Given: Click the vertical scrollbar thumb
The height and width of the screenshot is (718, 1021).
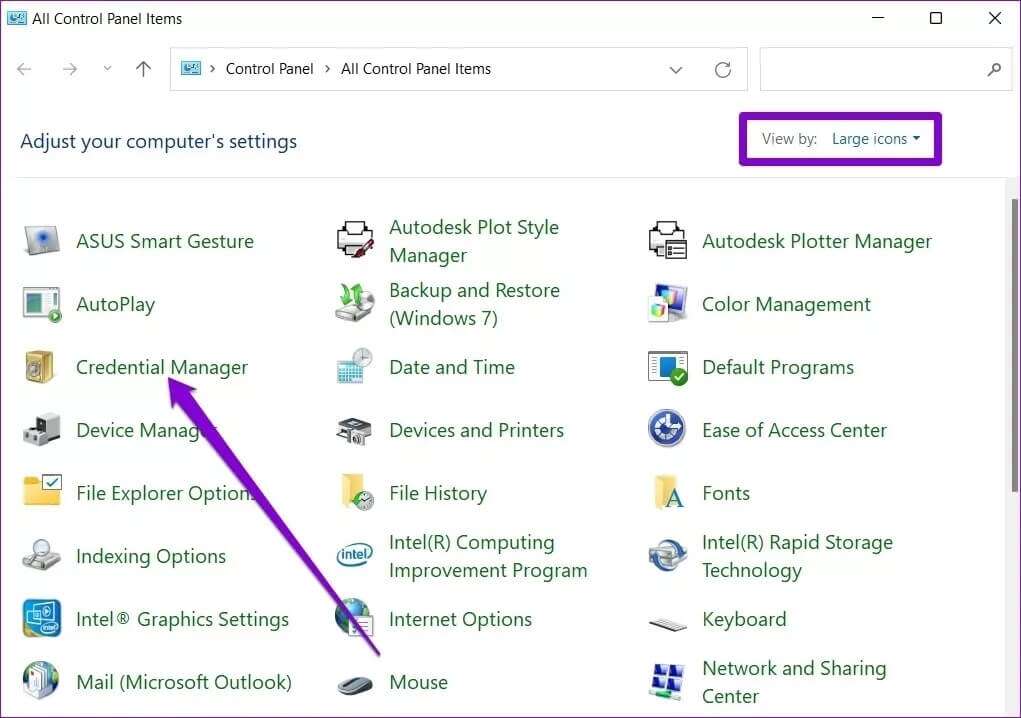Looking at the screenshot, I should [1014, 345].
